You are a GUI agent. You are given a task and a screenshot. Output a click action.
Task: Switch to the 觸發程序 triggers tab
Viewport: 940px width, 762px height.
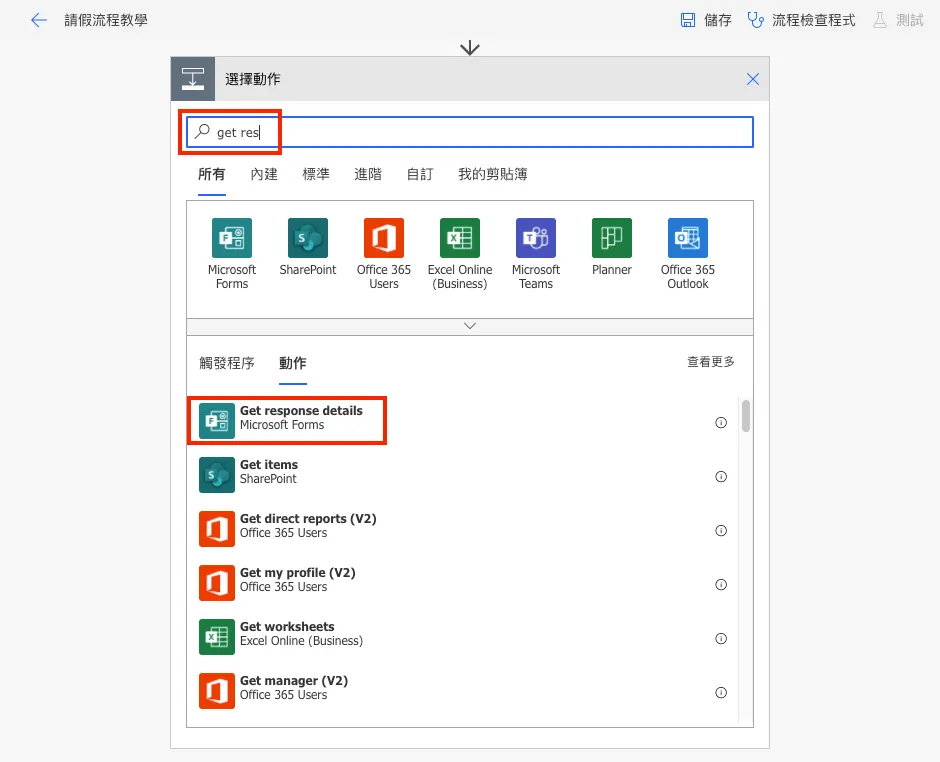[x=227, y=363]
